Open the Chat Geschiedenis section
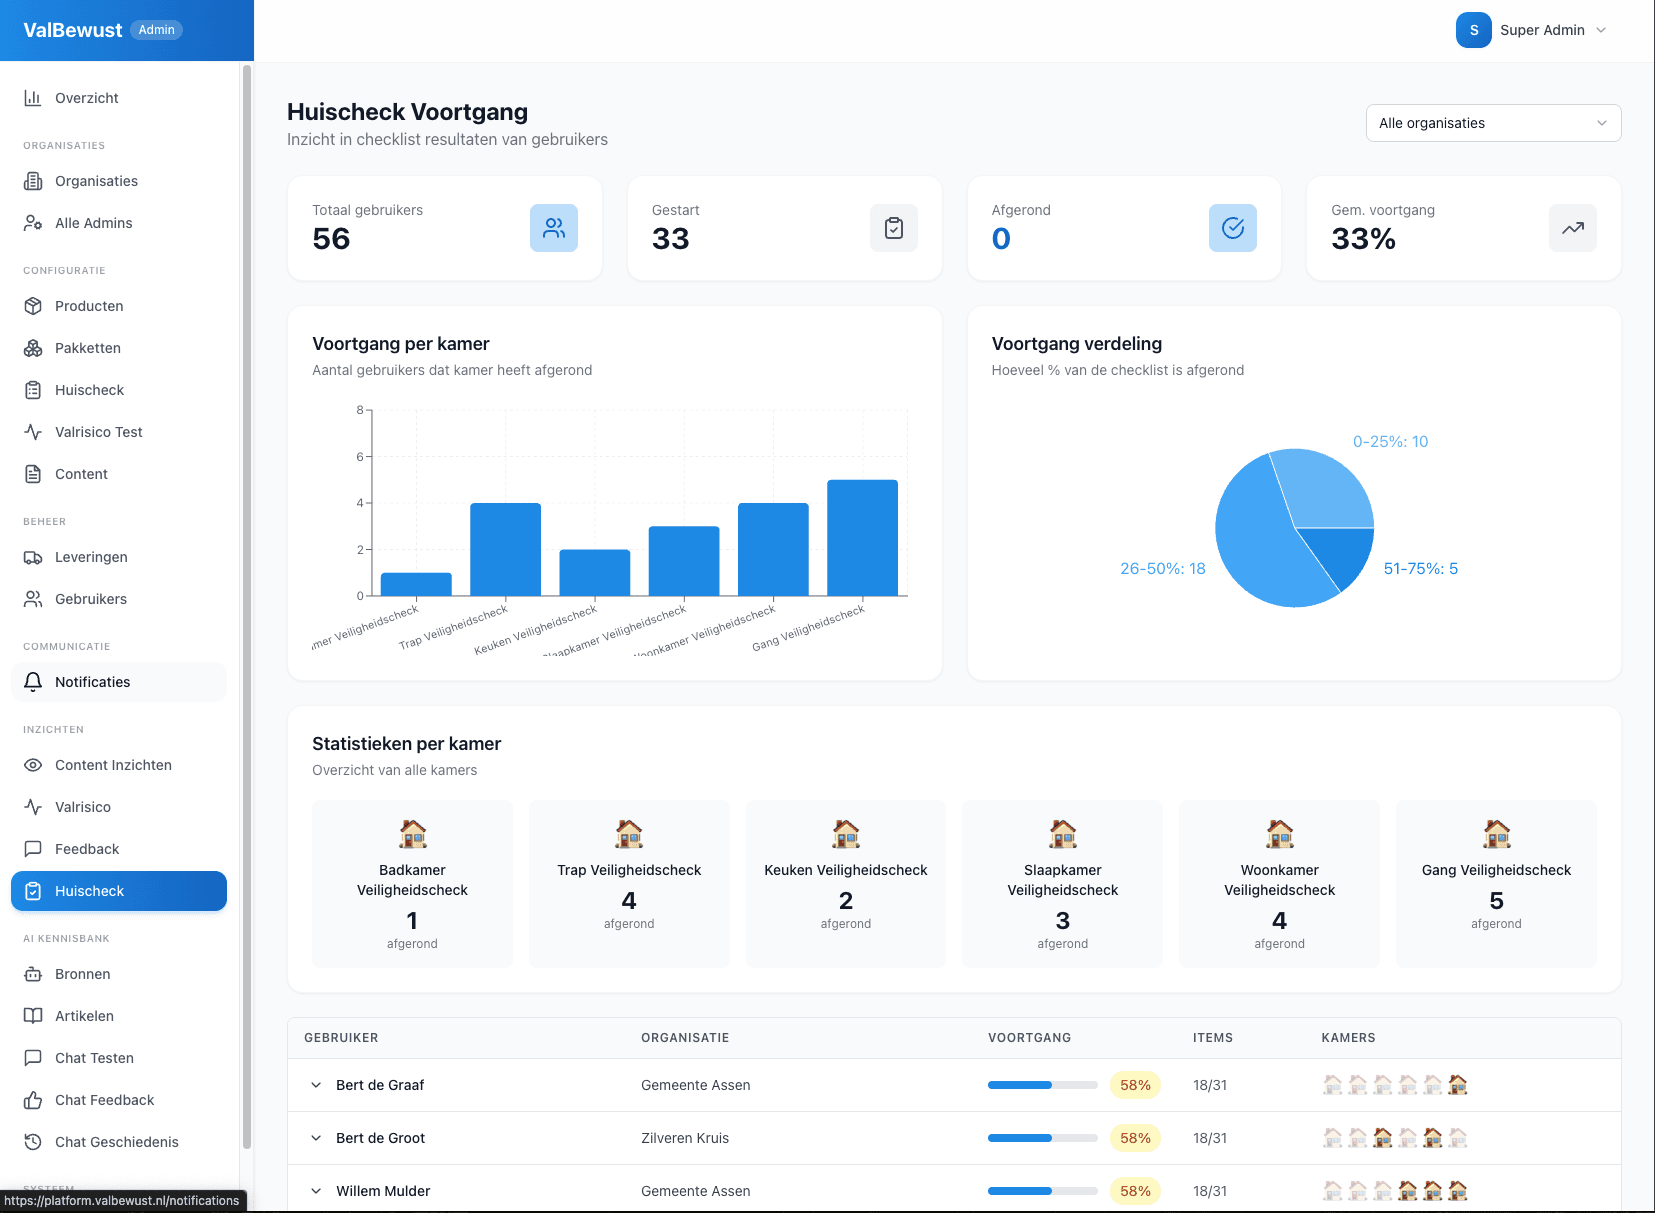Image resolution: width=1655 pixels, height=1213 pixels. point(117,1142)
